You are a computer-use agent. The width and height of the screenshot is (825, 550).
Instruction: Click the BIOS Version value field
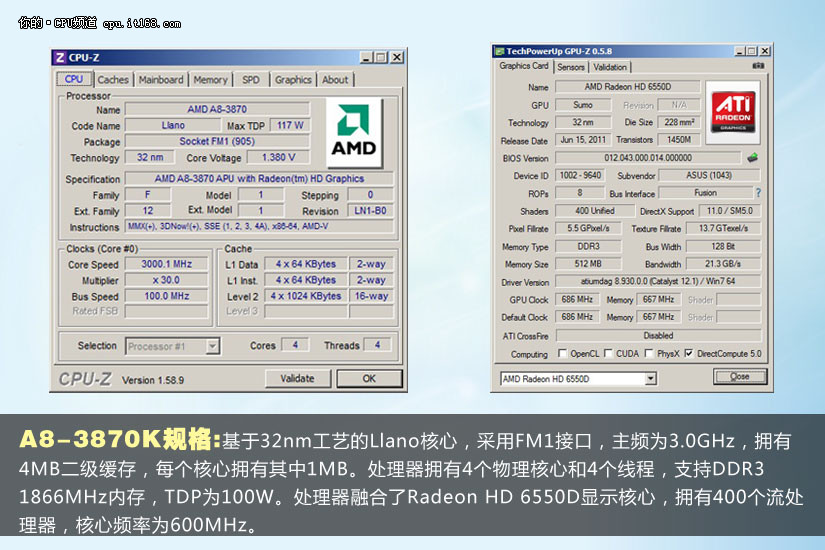pyautogui.click(x=648, y=157)
